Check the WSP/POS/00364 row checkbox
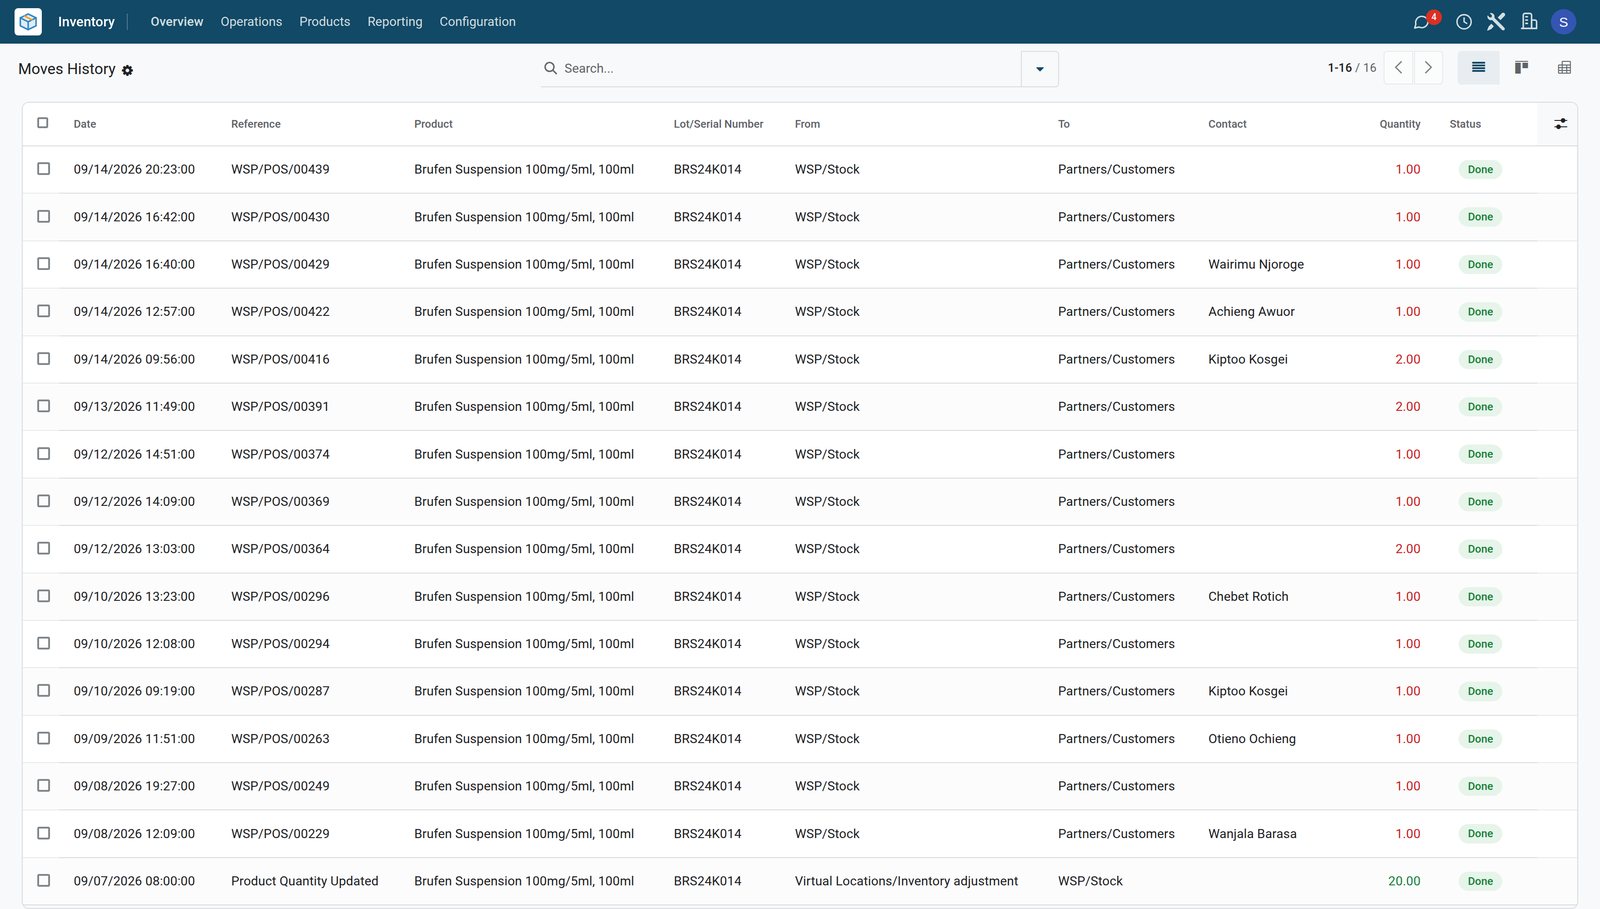Viewport: 1600px width, 909px height. [43, 548]
